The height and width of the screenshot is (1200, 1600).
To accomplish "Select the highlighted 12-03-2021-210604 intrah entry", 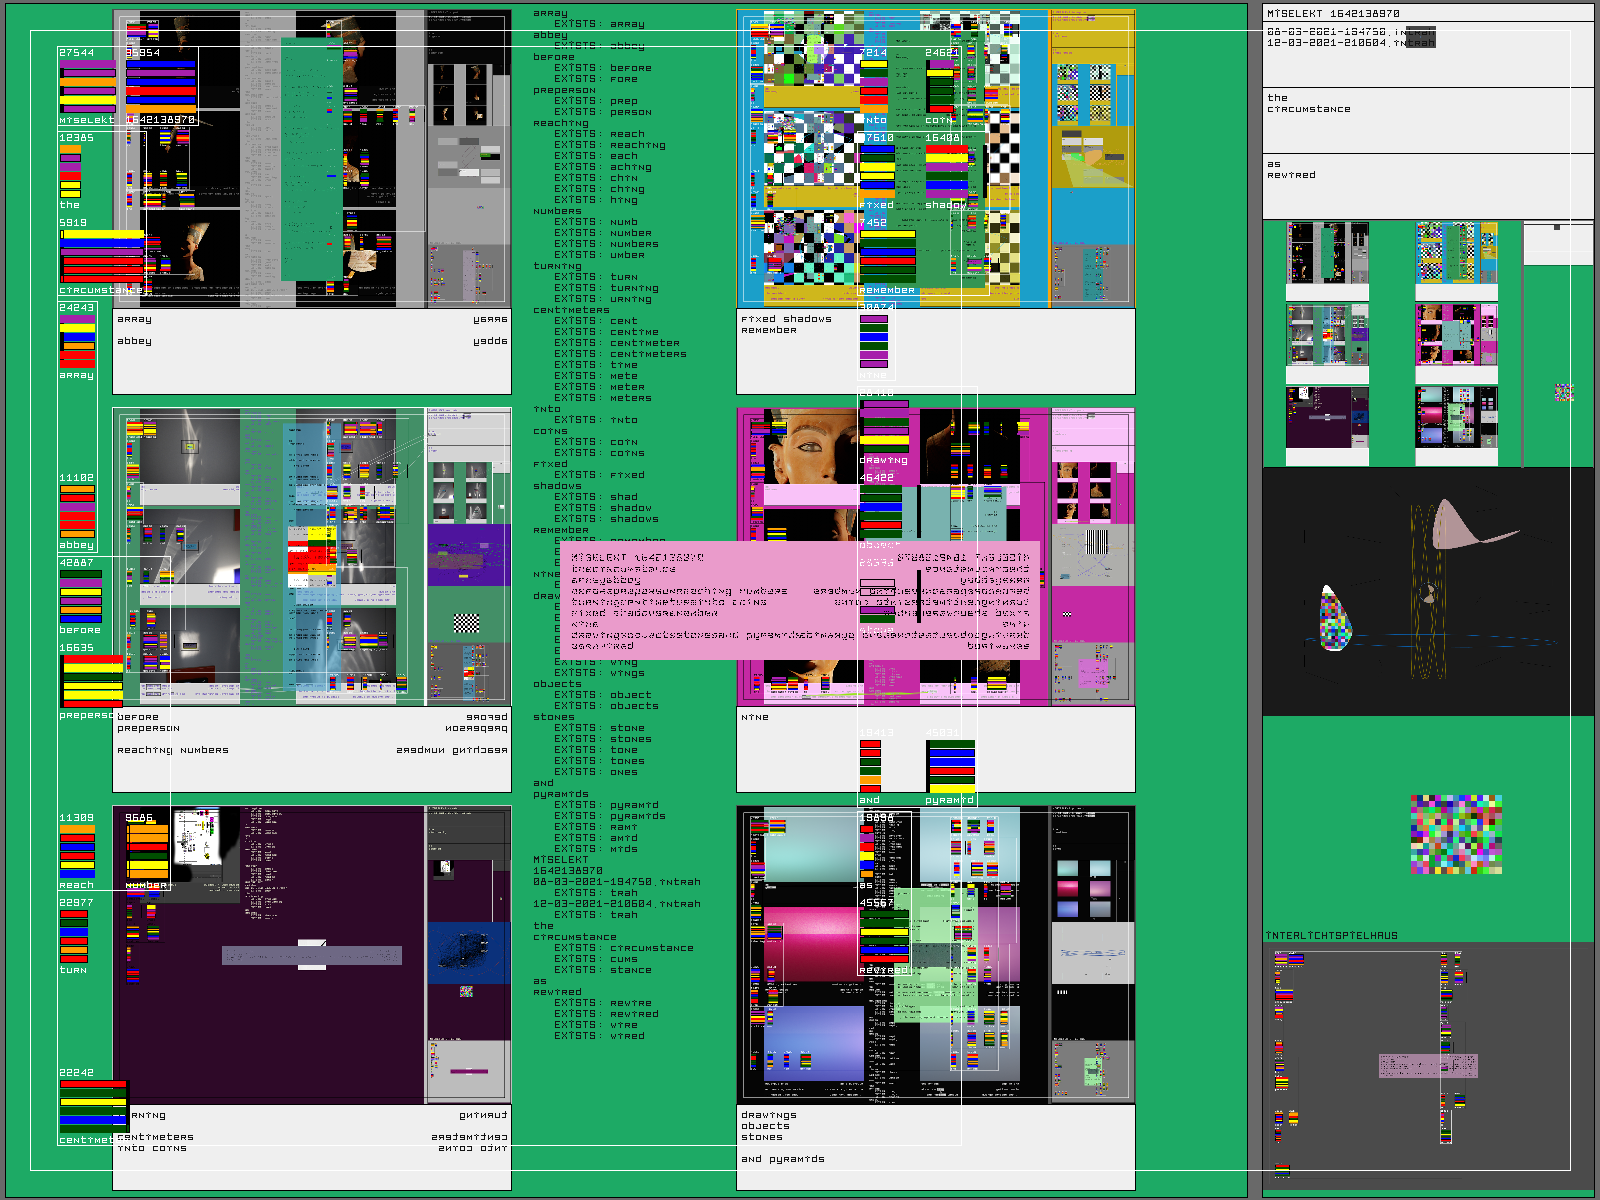I will click(x=1350, y=43).
